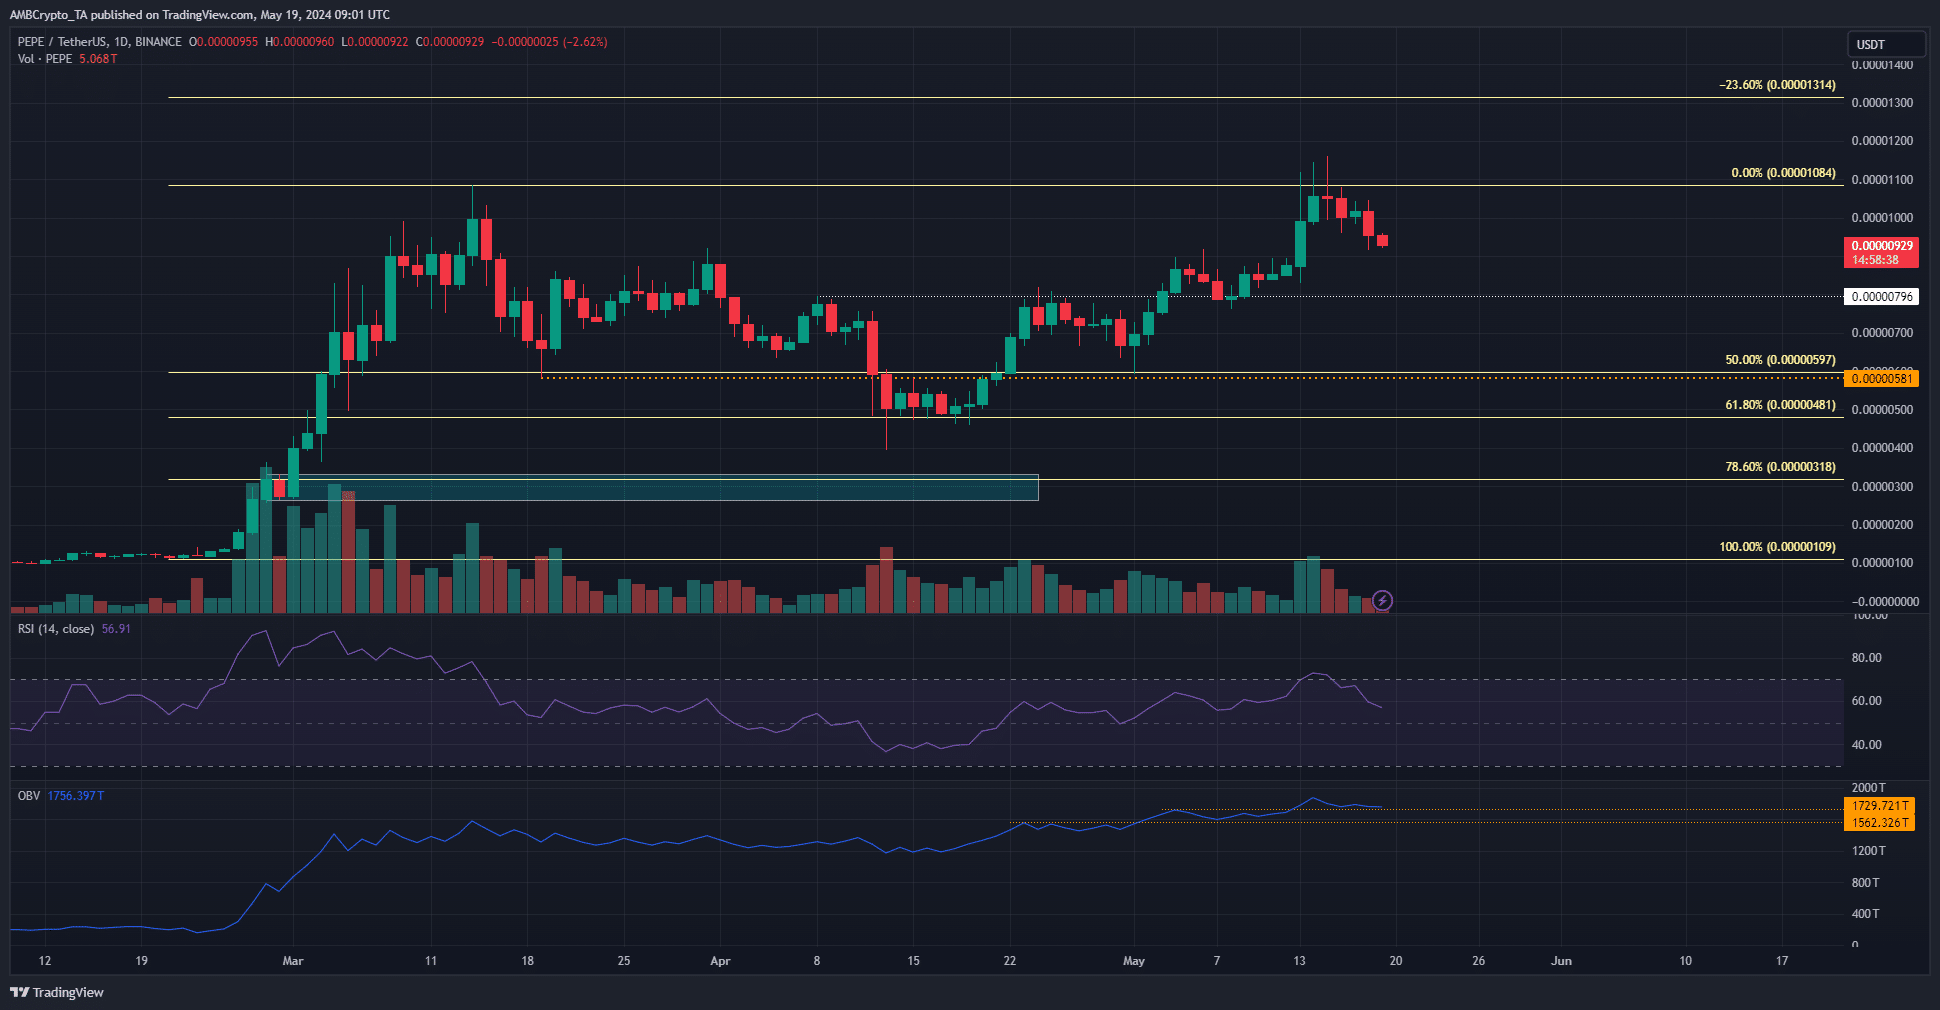Screen dimensions: 1940x1010
Task: Select the white price label 0.00000796
Action: [x=1881, y=296]
